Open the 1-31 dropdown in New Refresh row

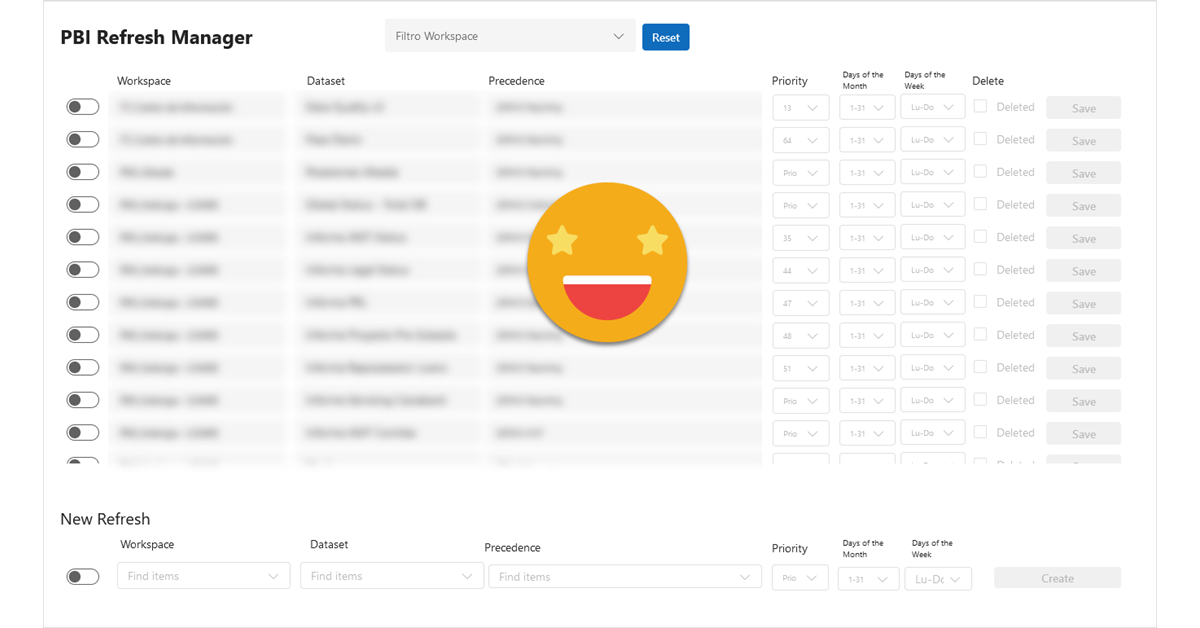pyautogui.click(x=868, y=578)
